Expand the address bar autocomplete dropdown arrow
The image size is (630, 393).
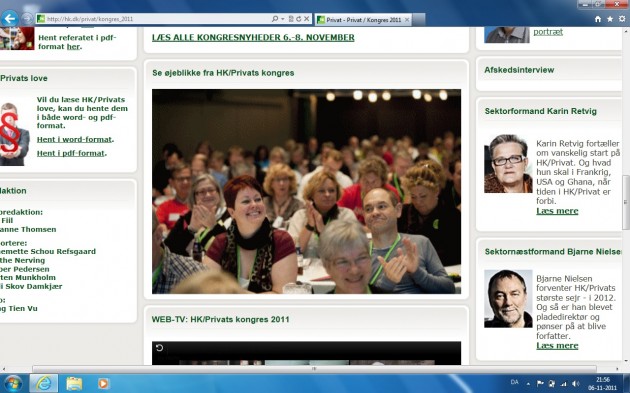[x=282, y=19]
